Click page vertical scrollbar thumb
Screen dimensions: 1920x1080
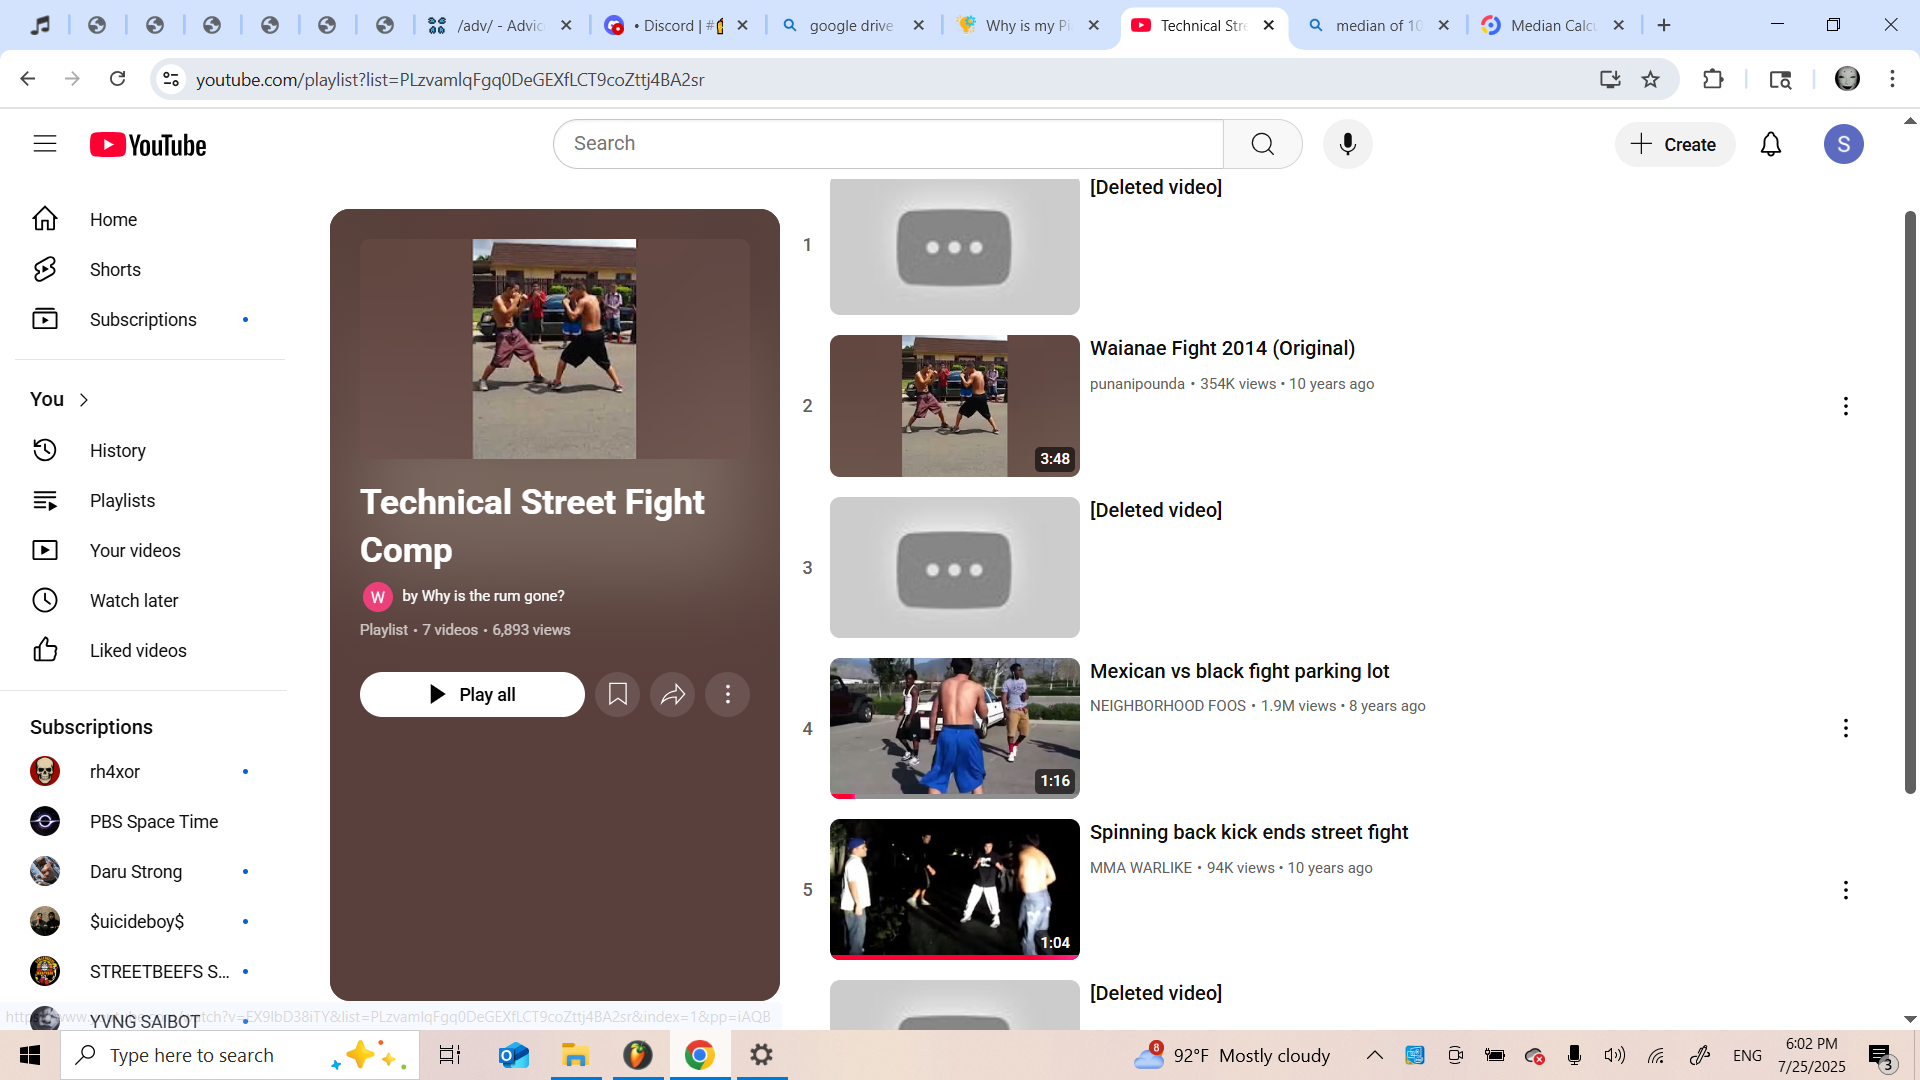[1910, 502]
